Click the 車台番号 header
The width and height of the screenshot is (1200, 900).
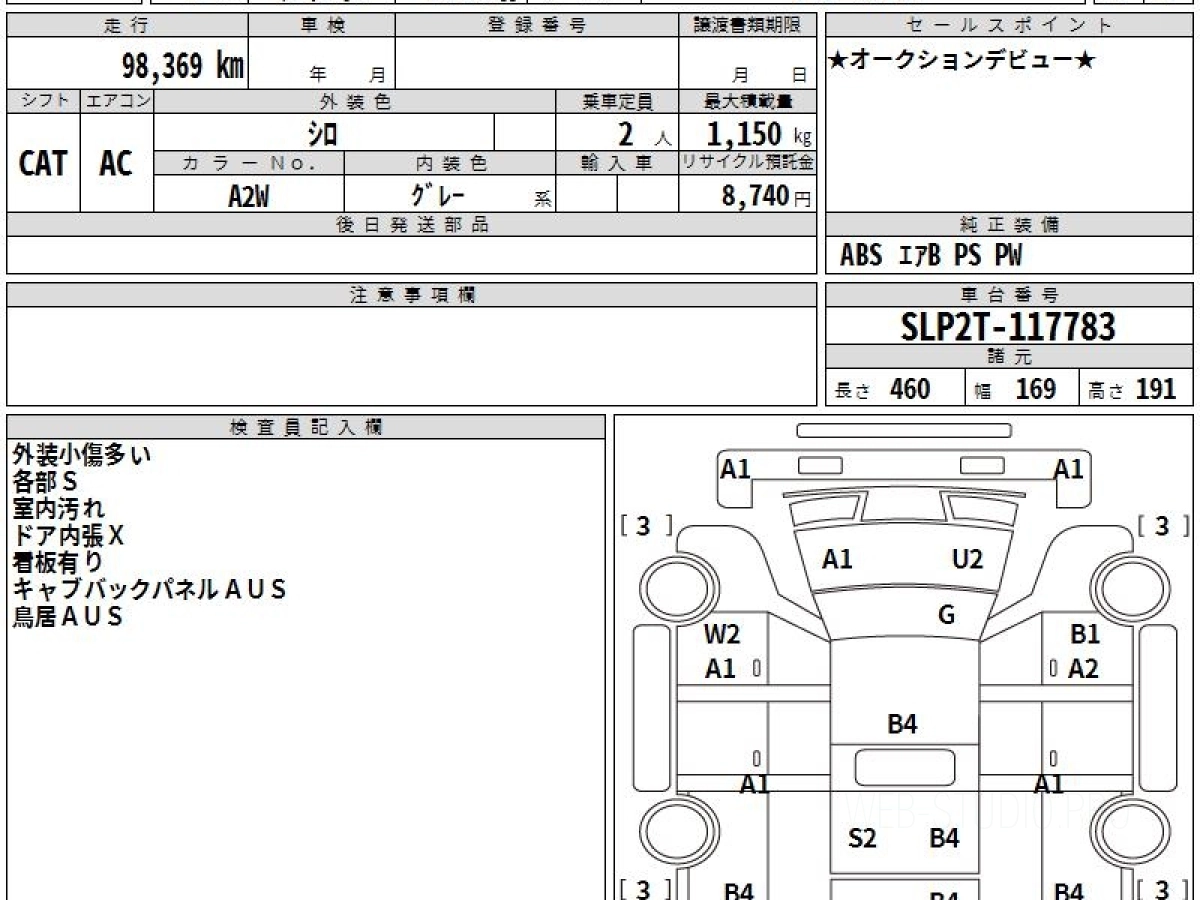click(x=1010, y=295)
